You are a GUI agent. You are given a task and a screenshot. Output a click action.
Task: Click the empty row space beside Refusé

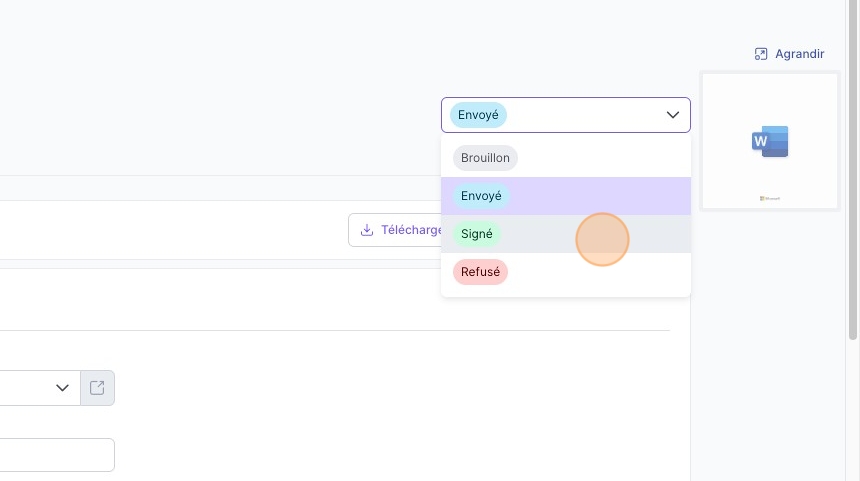598,272
